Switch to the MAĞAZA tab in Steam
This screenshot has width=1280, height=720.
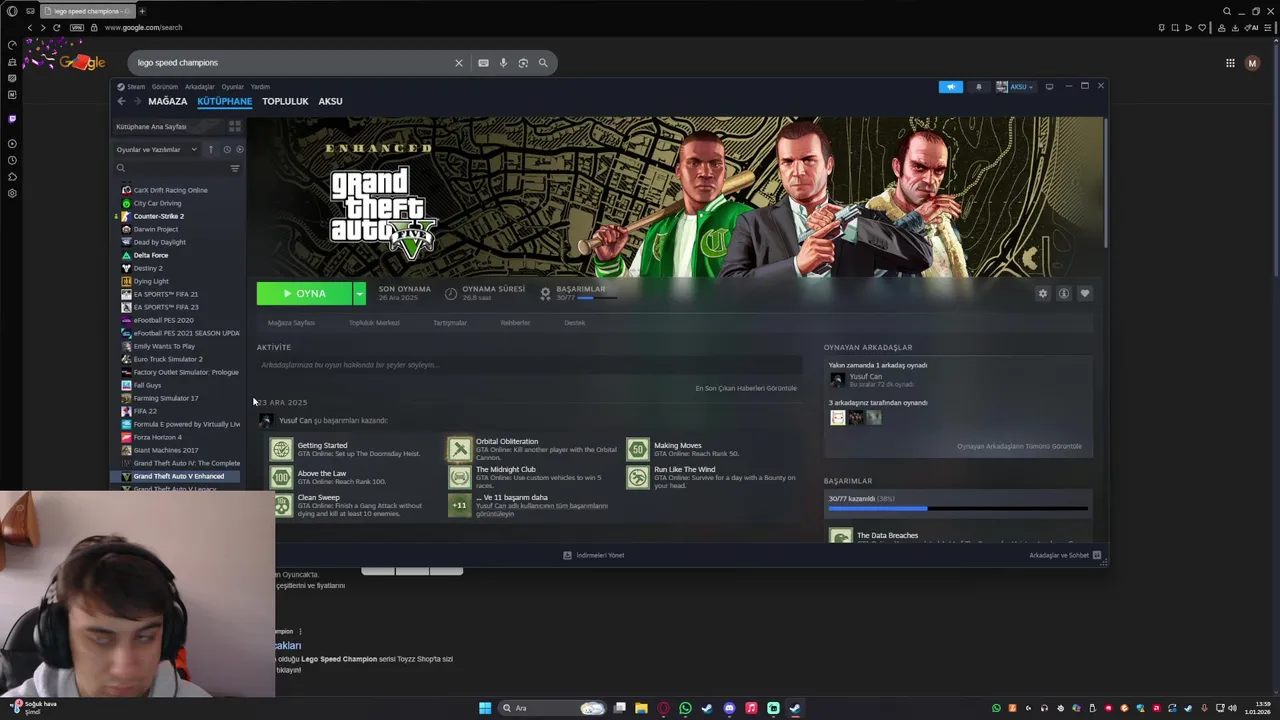tap(167, 101)
